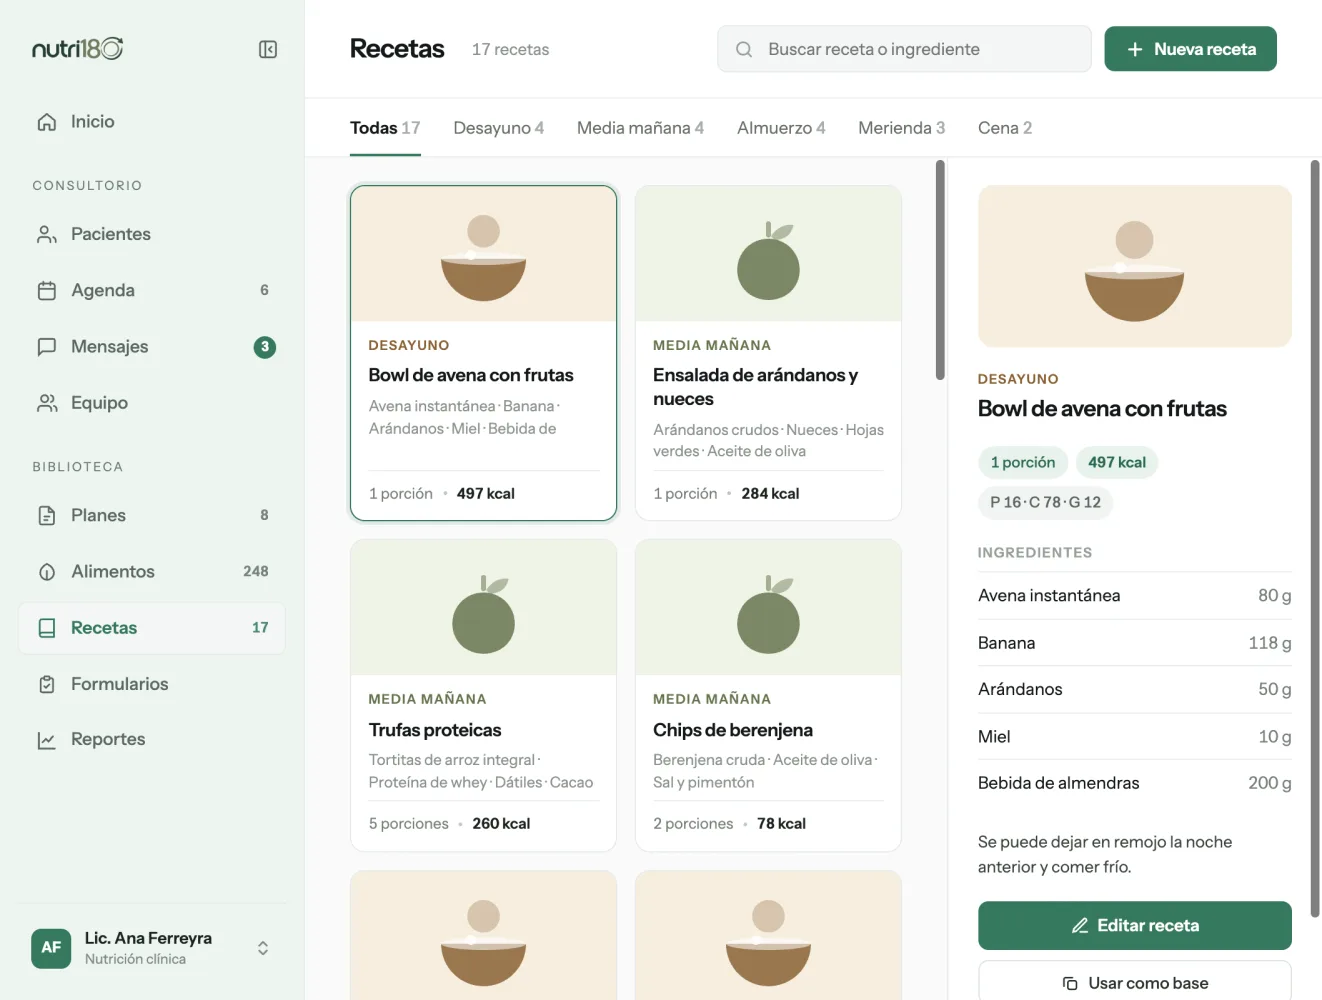Image resolution: width=1322 pixels, height=1000 pixels.
Task: Open Agenda in the sidebar
Action: click(152, 290)
